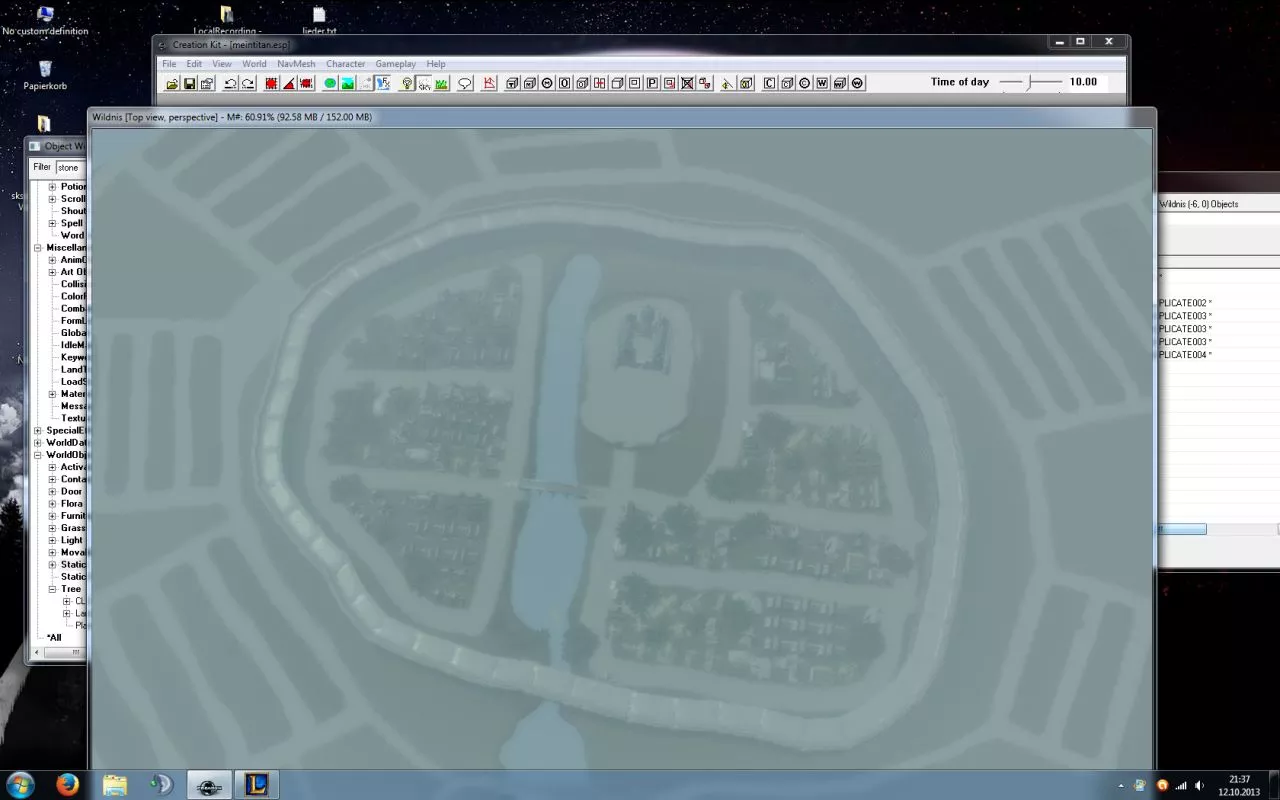This screenshot has height=800, width=1280.
Task: Click the Filter field containing 'stone'
Action: [71, 168]
